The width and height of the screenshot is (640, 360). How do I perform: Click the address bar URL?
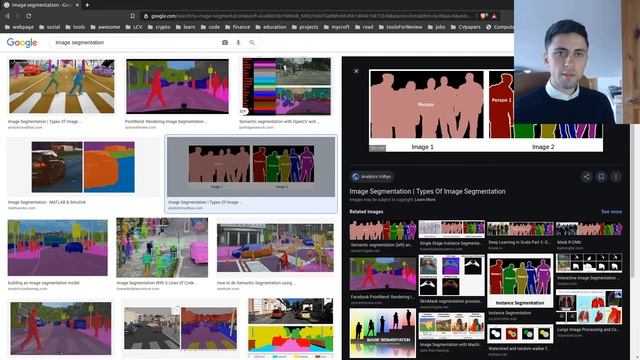(x=310, y=16)
